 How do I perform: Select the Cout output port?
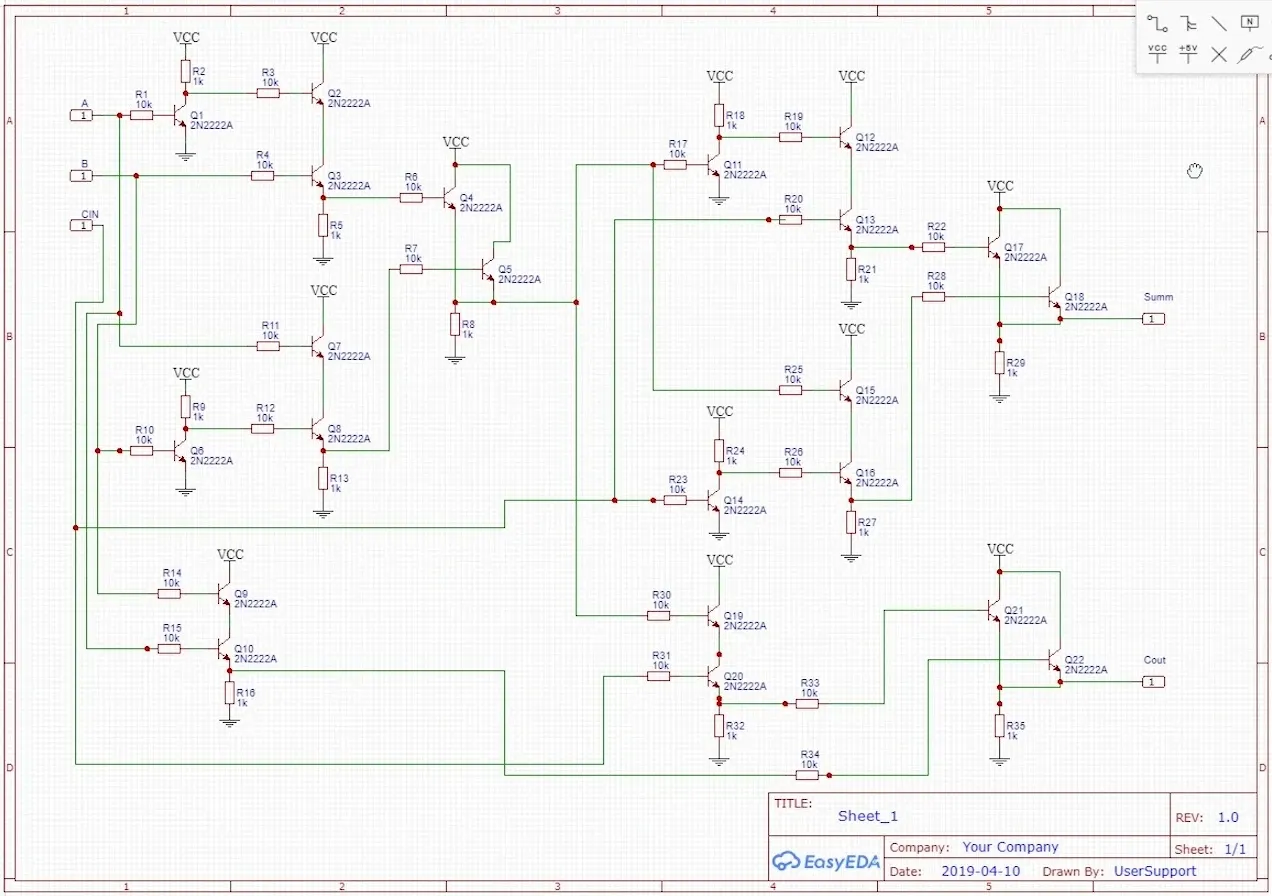click(1153, 681)
